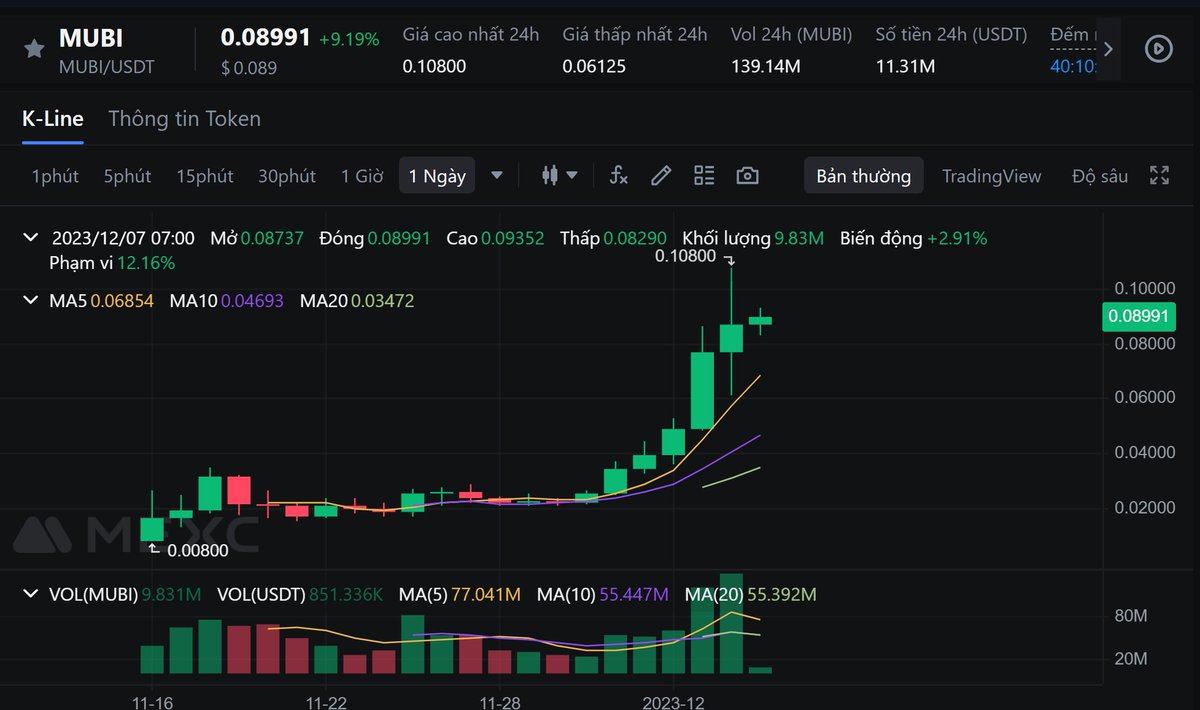Select the 15phút interval
The width and height of the screenshot is (1200, 710).
click(x=205, y=176)
